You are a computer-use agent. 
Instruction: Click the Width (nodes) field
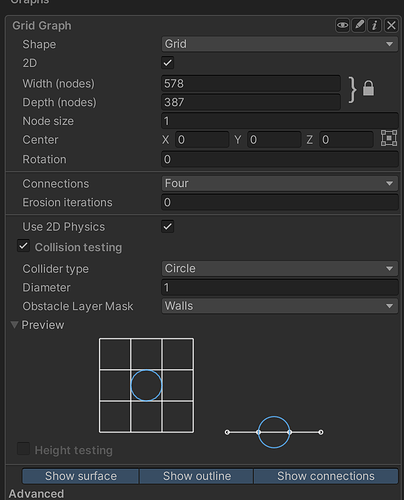(x=251, y=83)
